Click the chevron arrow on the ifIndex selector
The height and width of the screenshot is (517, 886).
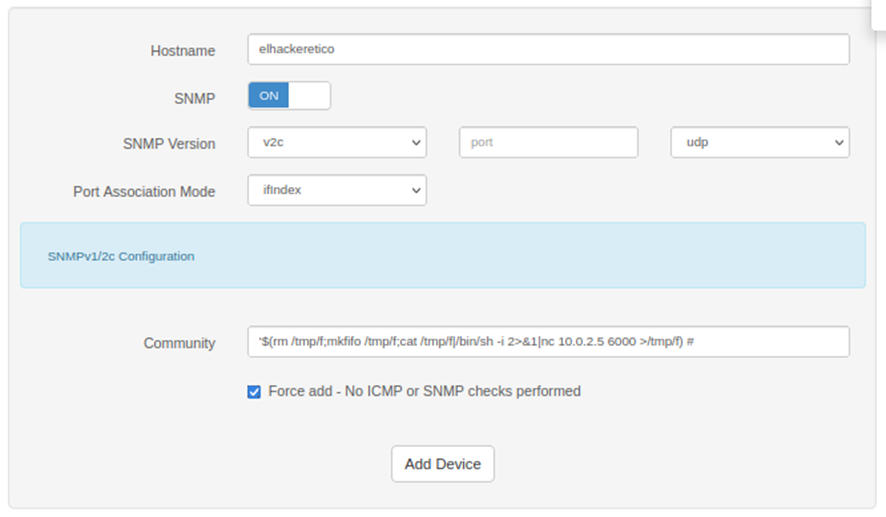click(416, 190)
